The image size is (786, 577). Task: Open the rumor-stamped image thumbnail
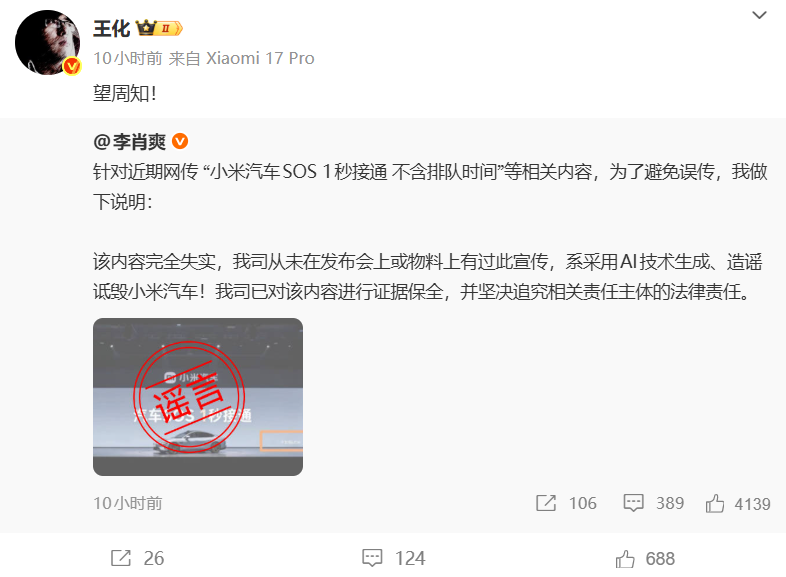click(x=198, y=397)
